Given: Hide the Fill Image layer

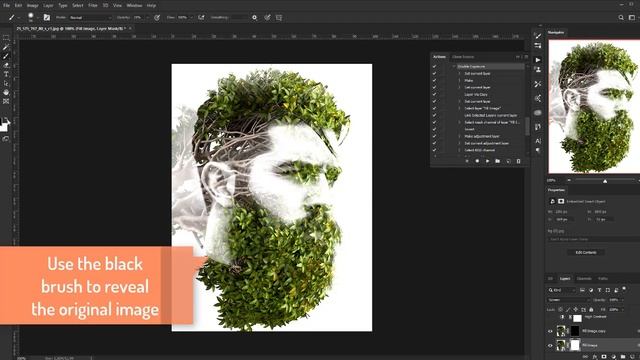Looking at the screenshot, I should tap(550, 345).
